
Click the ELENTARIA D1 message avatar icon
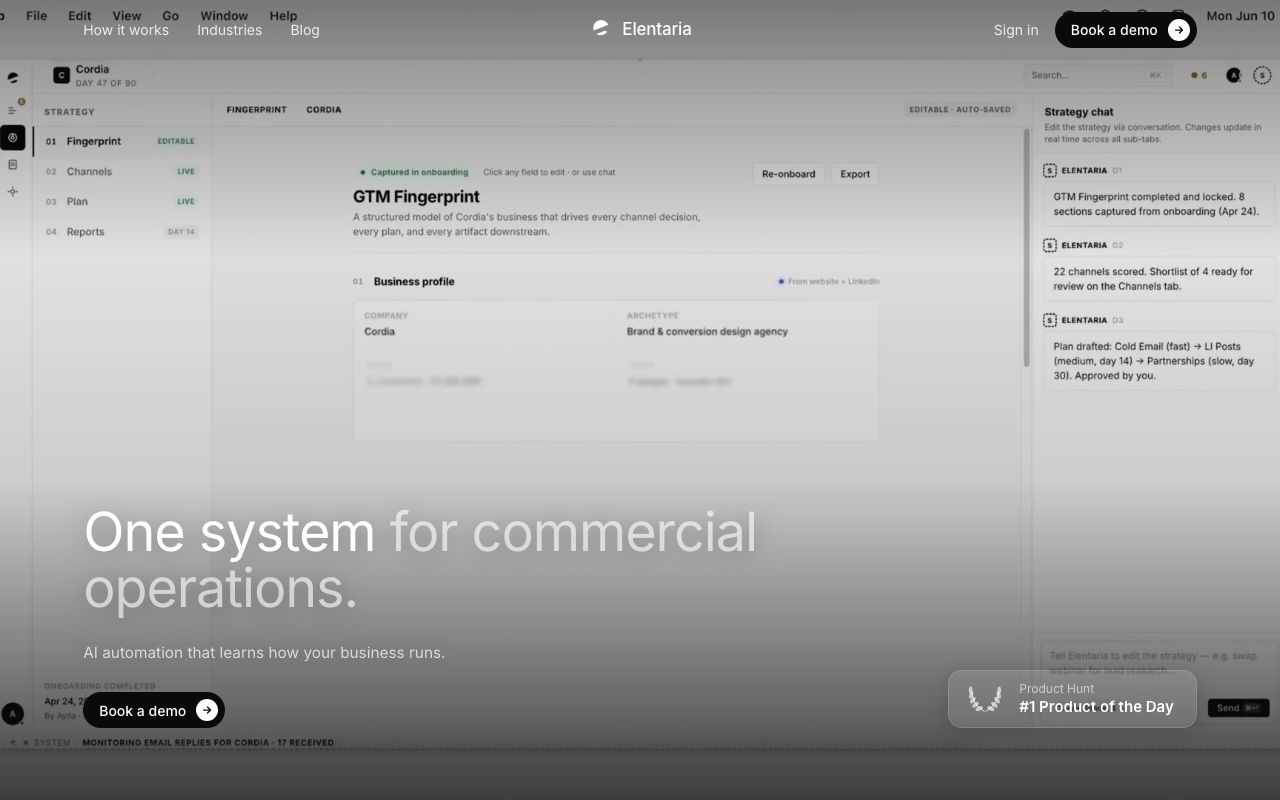1050,171
